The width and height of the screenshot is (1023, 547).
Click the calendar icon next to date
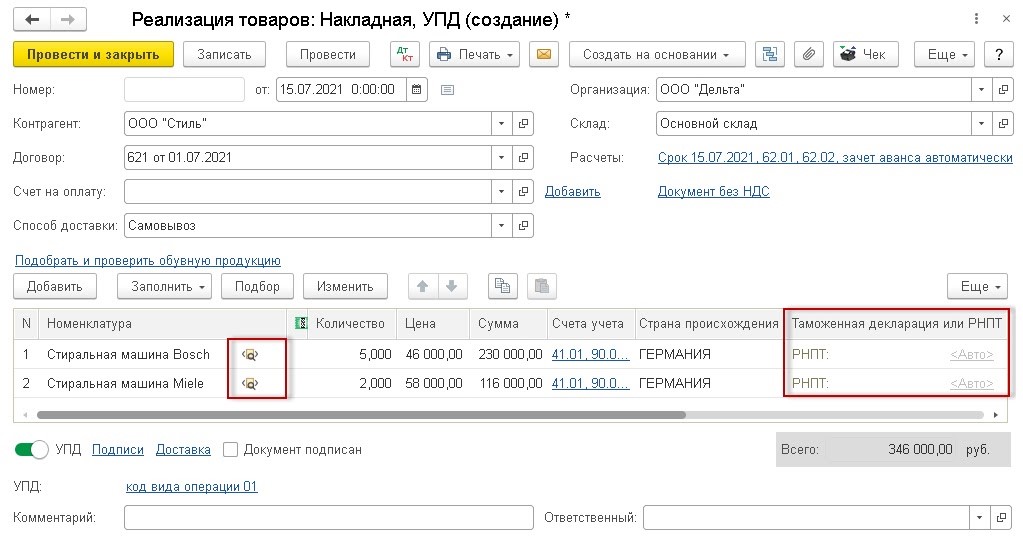(x=417, y=90)
